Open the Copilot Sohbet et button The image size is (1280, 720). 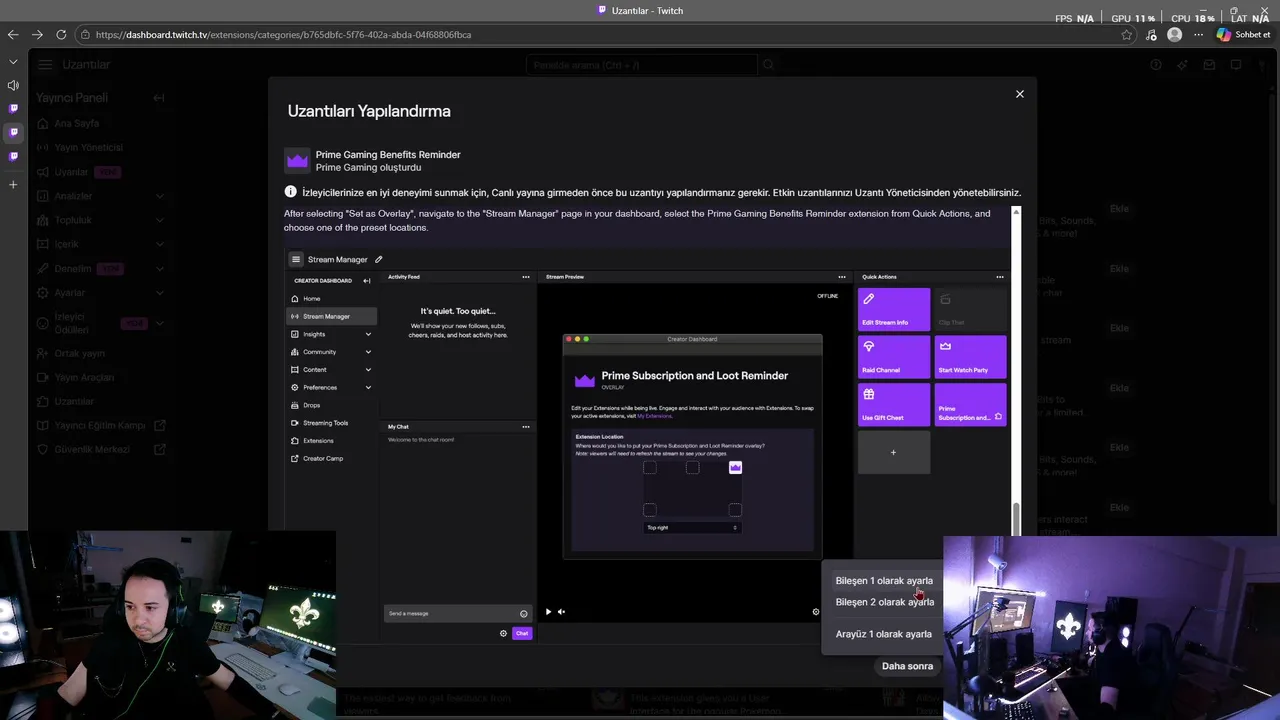1243,34
